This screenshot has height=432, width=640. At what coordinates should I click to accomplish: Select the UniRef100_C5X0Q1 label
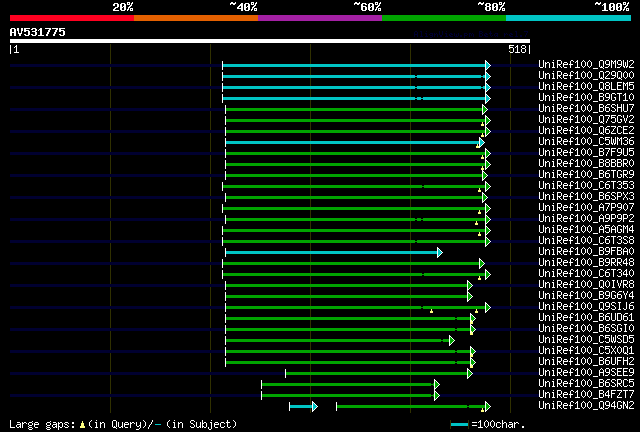[x=586, y=351]
